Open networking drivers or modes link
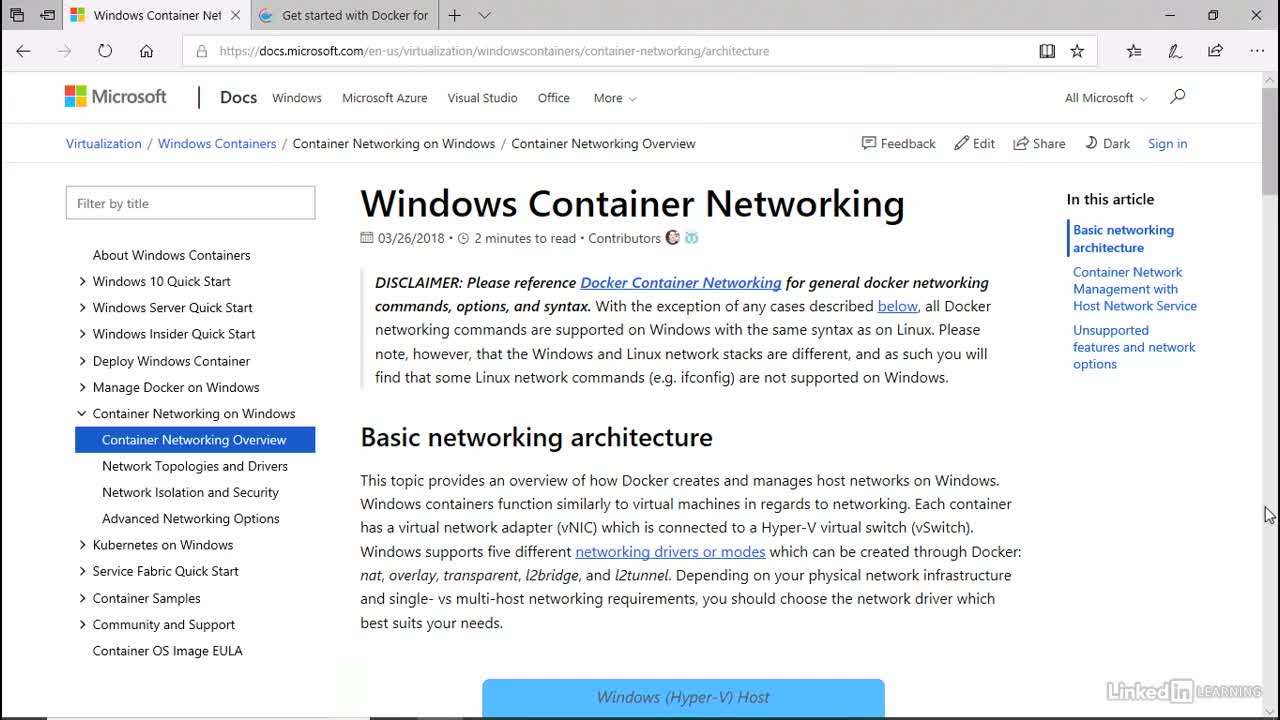1280x720 pixels. coord(670,552)
